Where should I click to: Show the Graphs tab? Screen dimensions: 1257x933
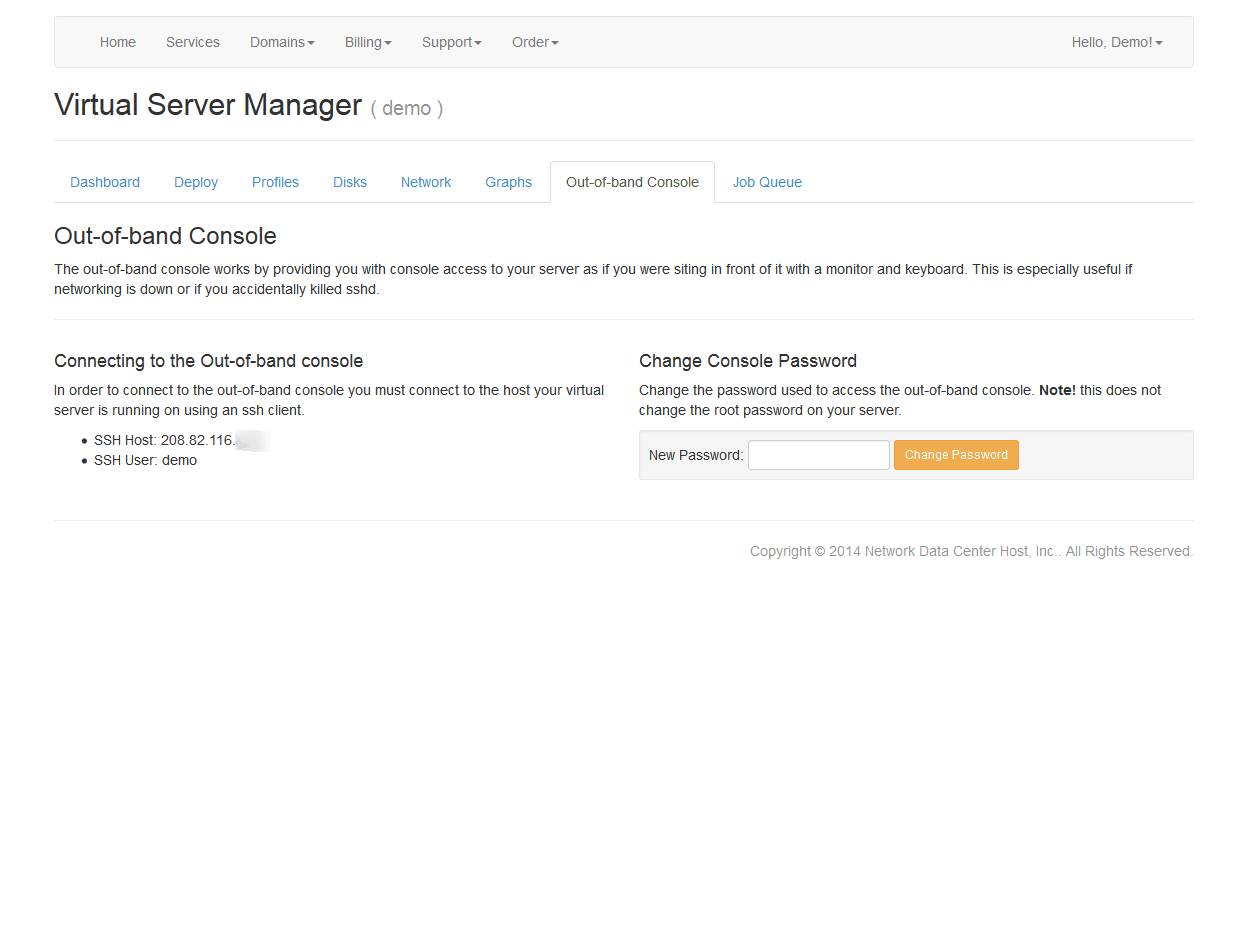tap(508, 182)
